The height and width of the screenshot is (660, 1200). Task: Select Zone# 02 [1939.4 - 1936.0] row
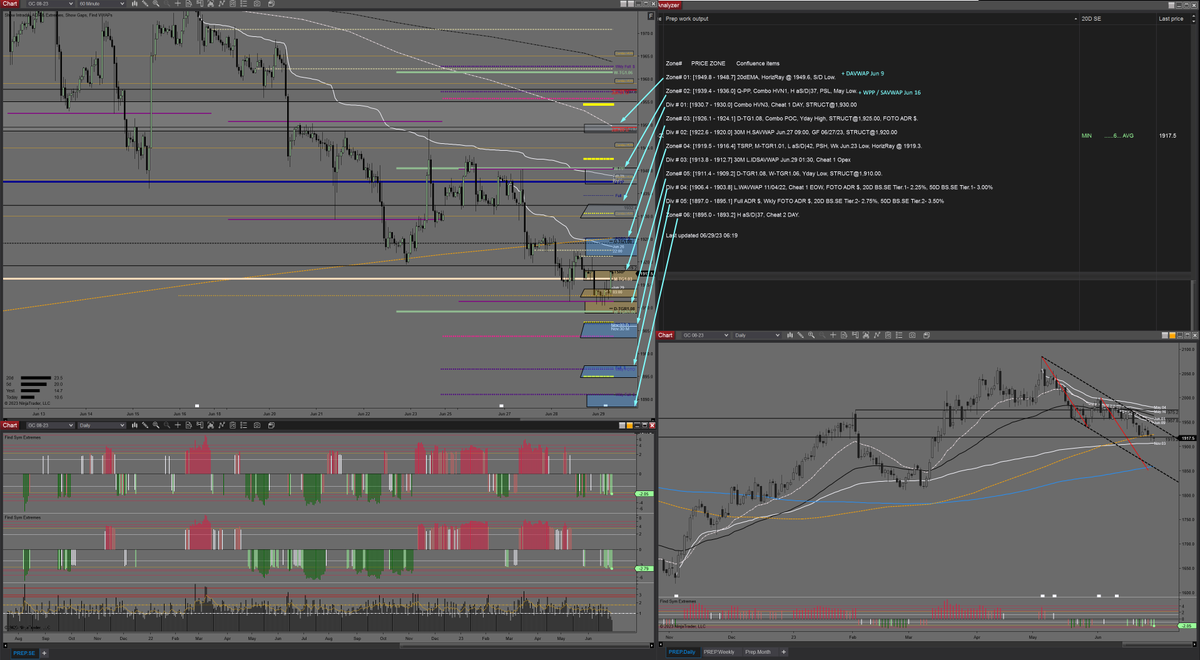761,90
